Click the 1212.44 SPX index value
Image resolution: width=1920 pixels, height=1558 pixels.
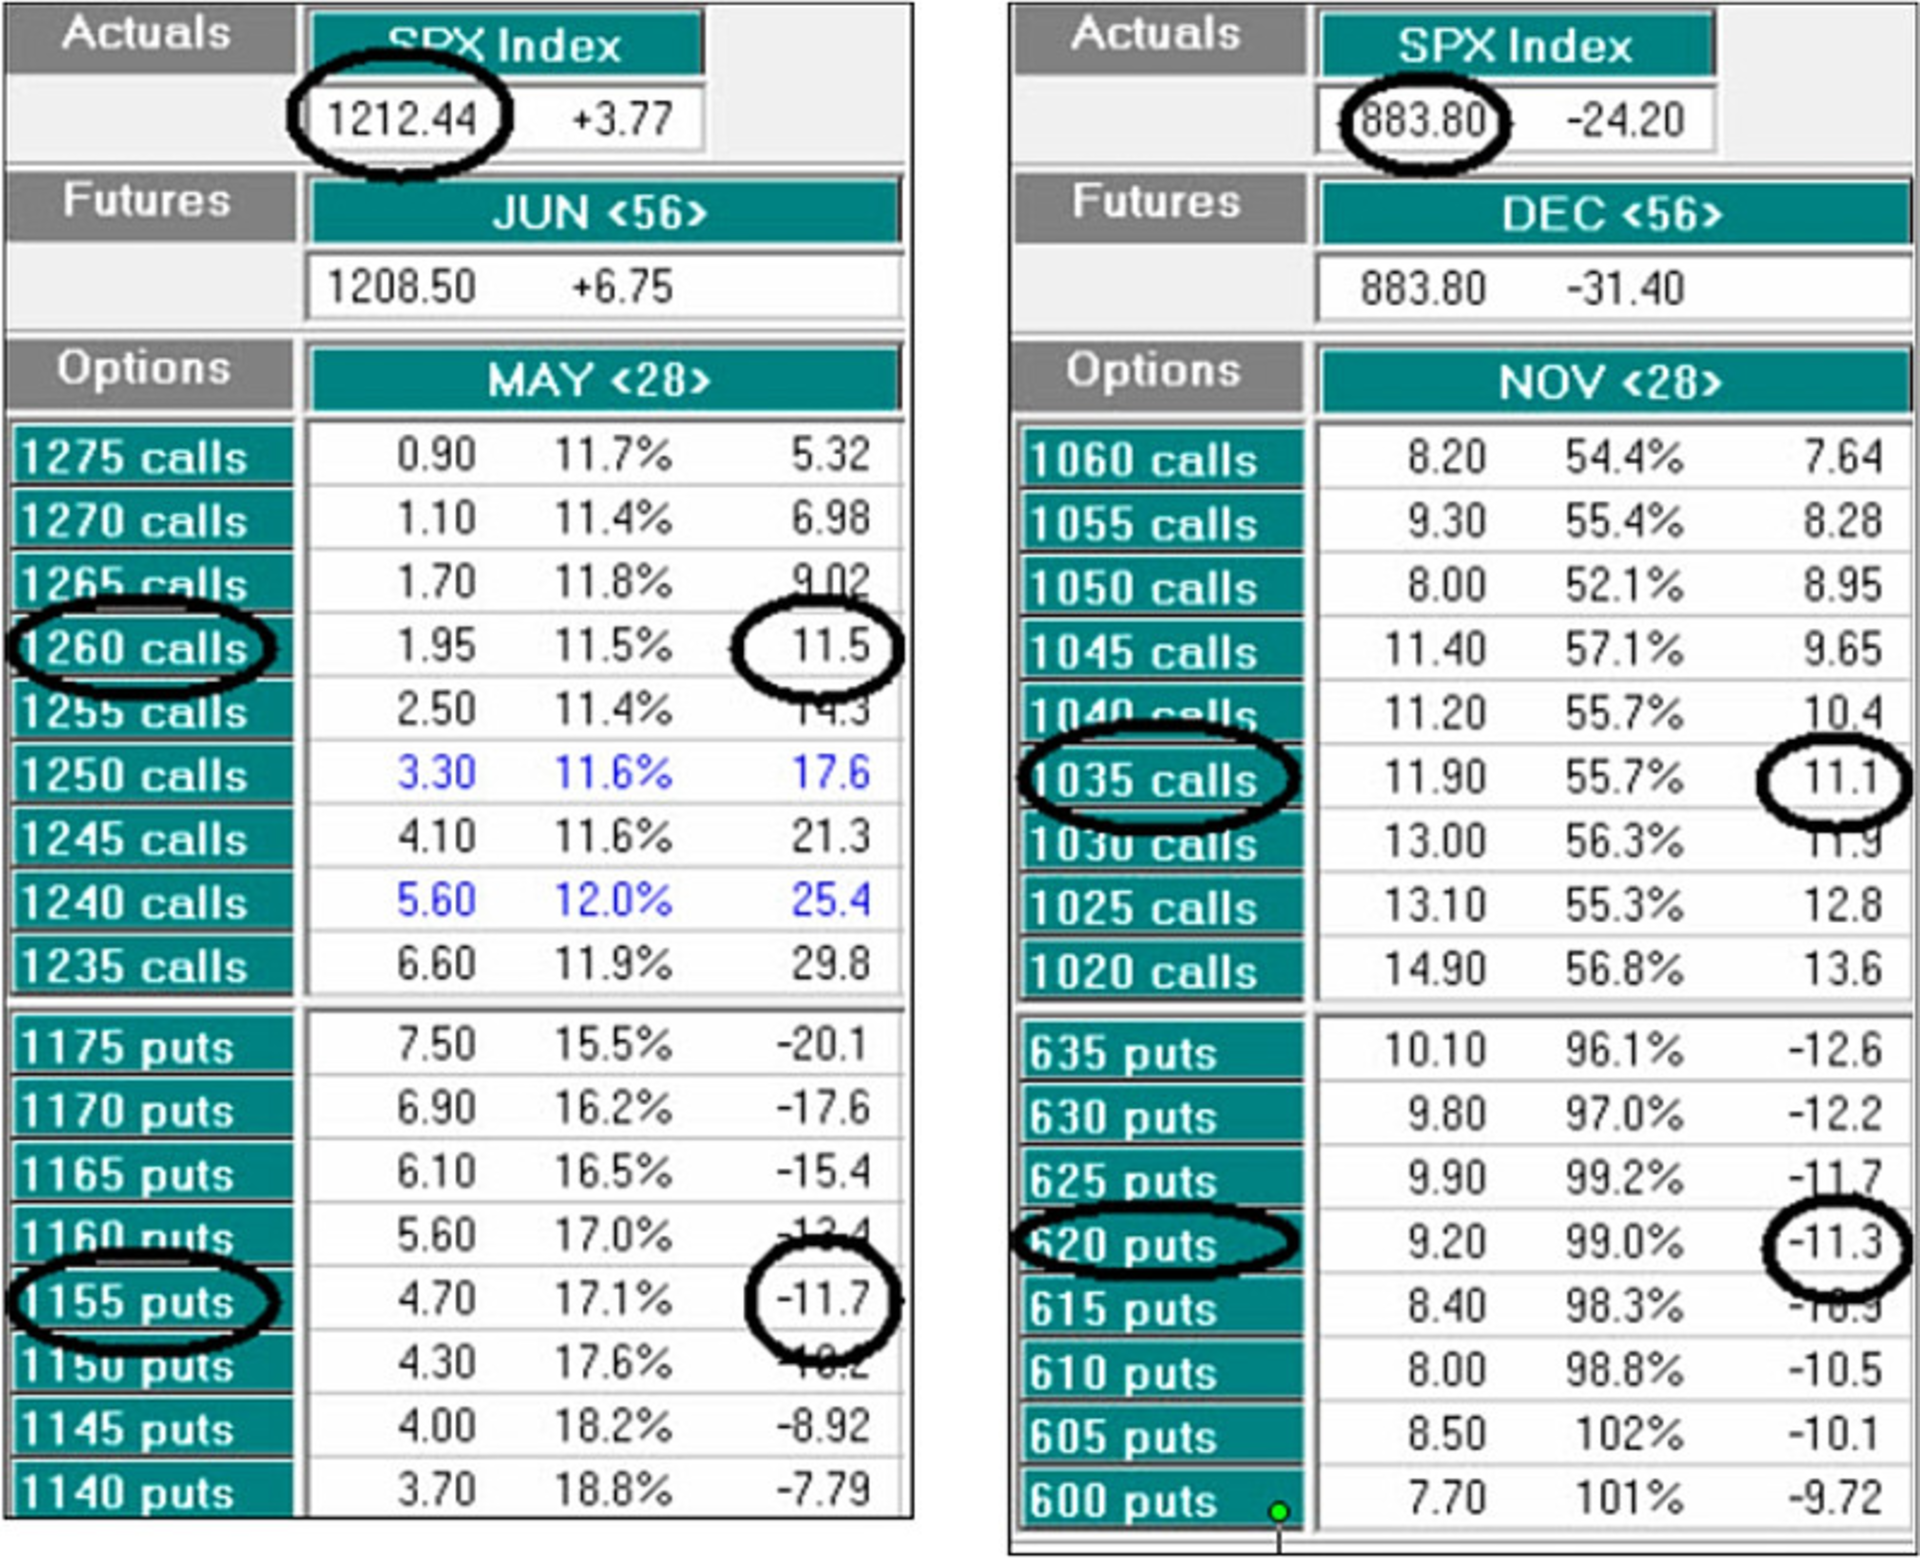(x=402, y=119)
